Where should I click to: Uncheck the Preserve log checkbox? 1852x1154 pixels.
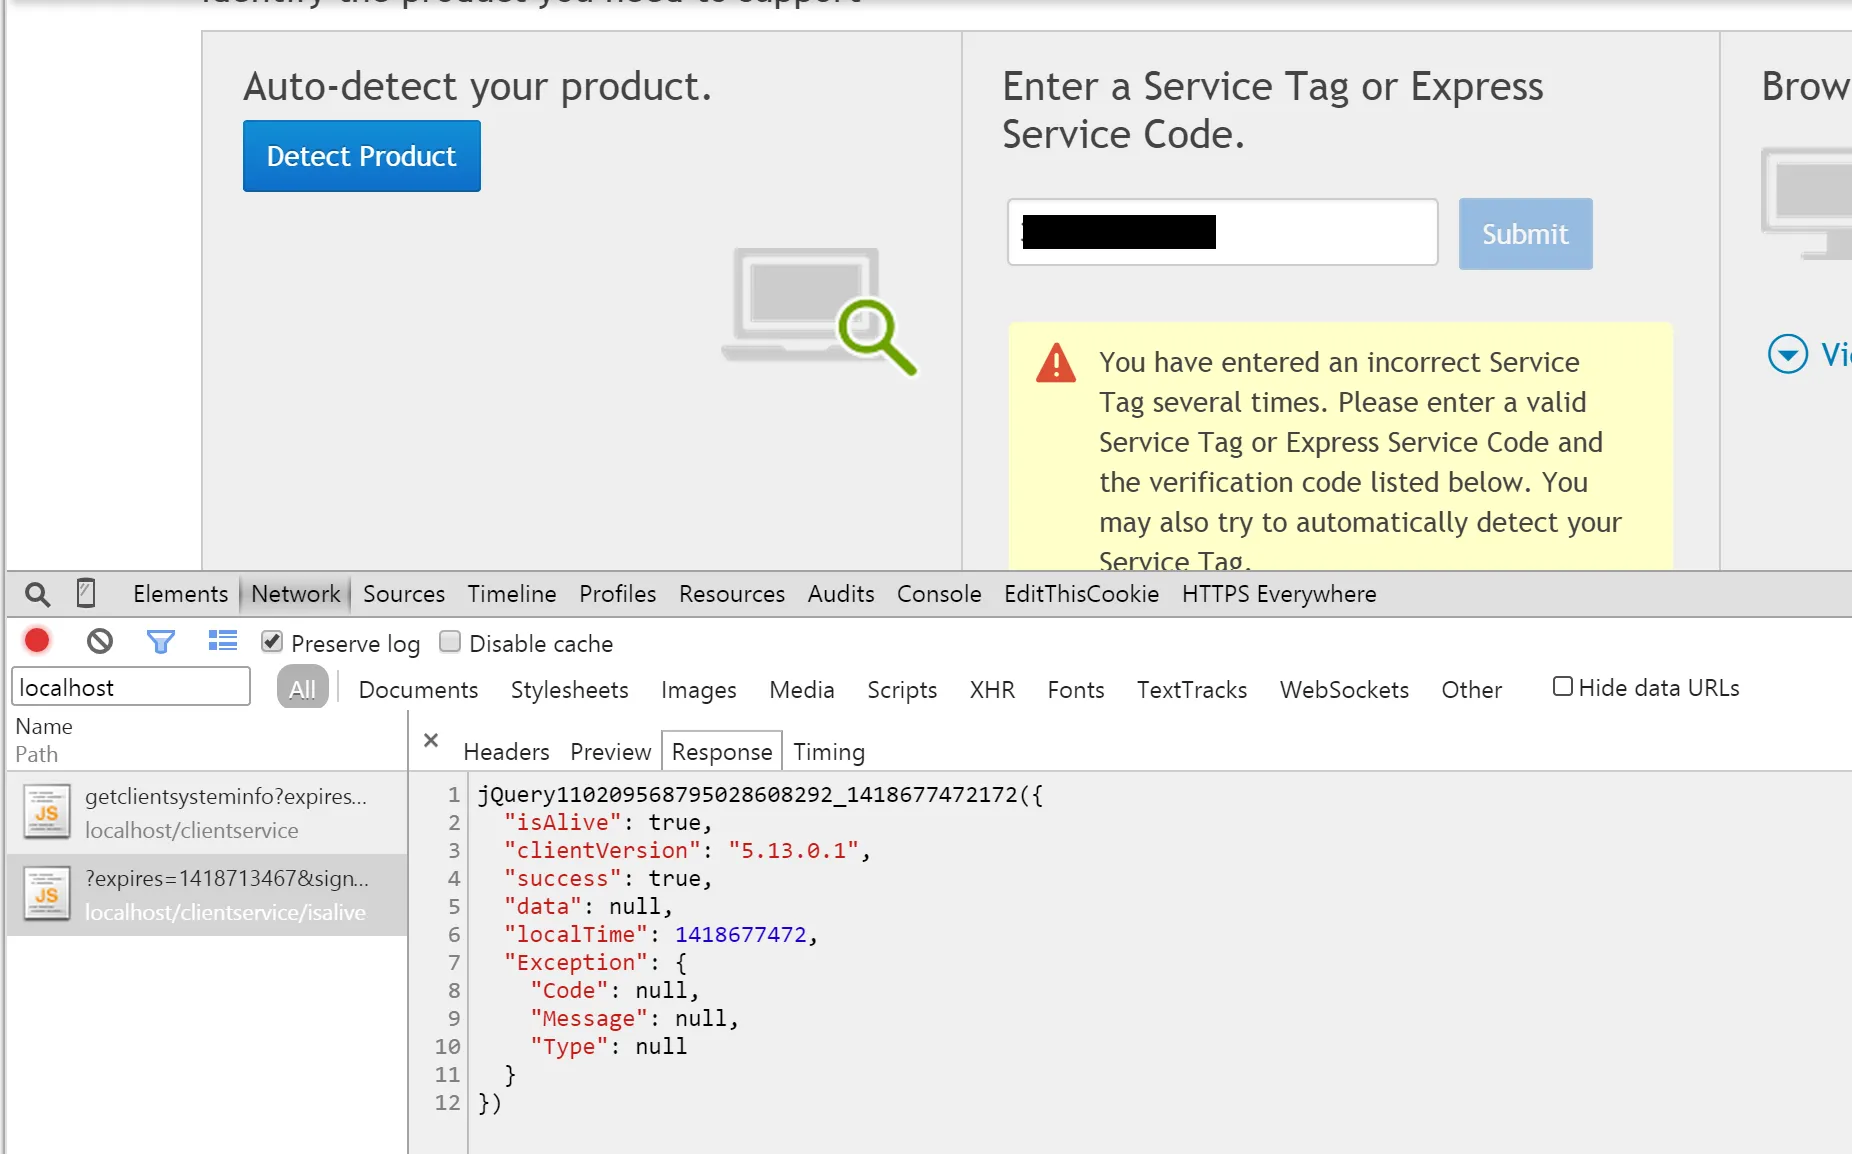pos(272,642)
